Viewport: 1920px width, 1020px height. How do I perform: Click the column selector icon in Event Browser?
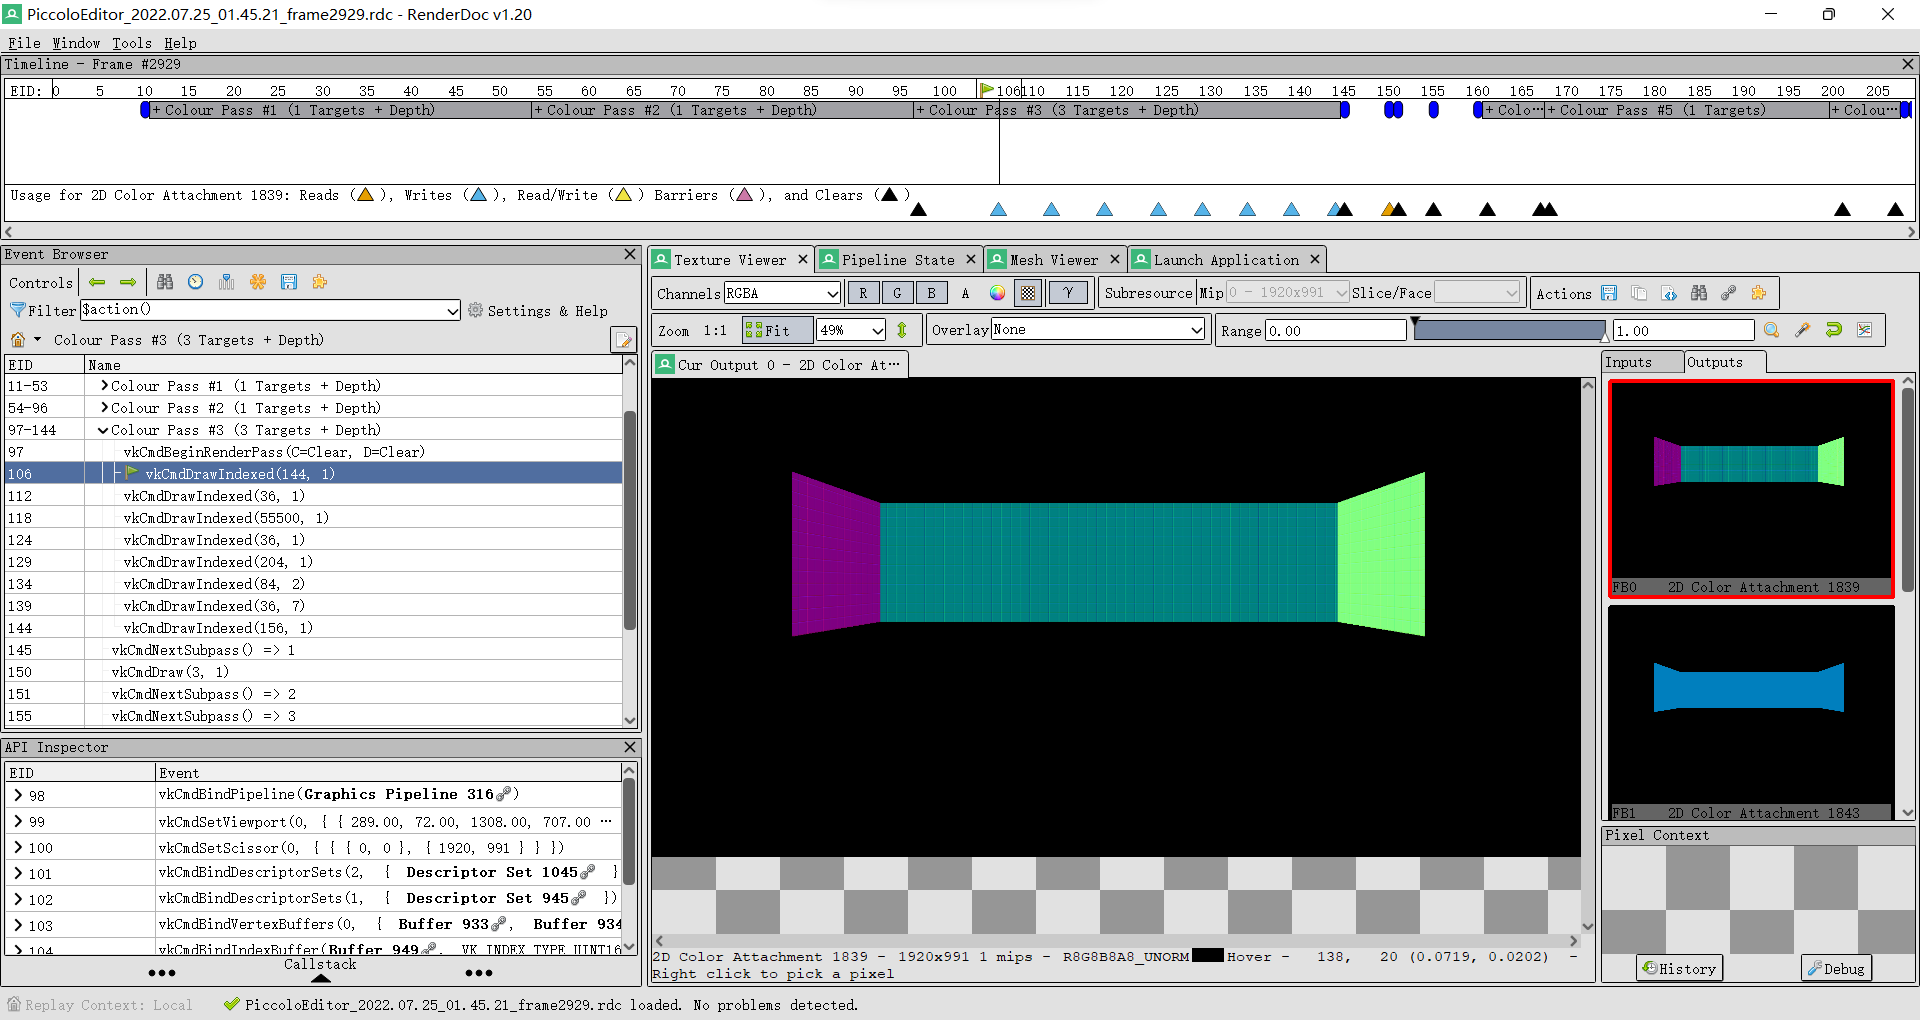click(x=227, y=282)
